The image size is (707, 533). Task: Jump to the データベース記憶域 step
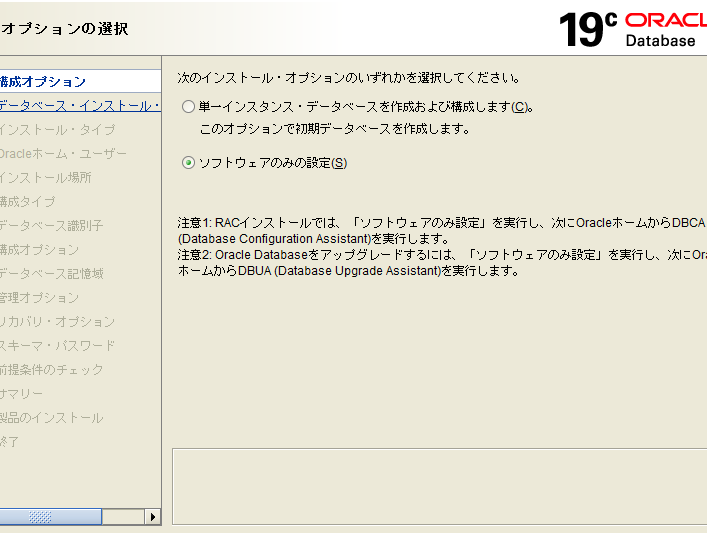[52, 274]
